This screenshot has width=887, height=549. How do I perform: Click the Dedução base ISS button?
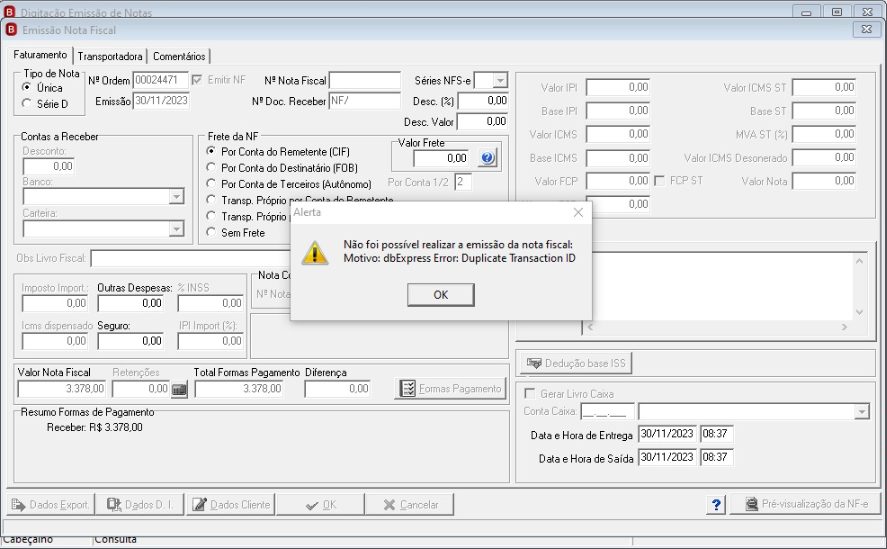tap(576, 363)
